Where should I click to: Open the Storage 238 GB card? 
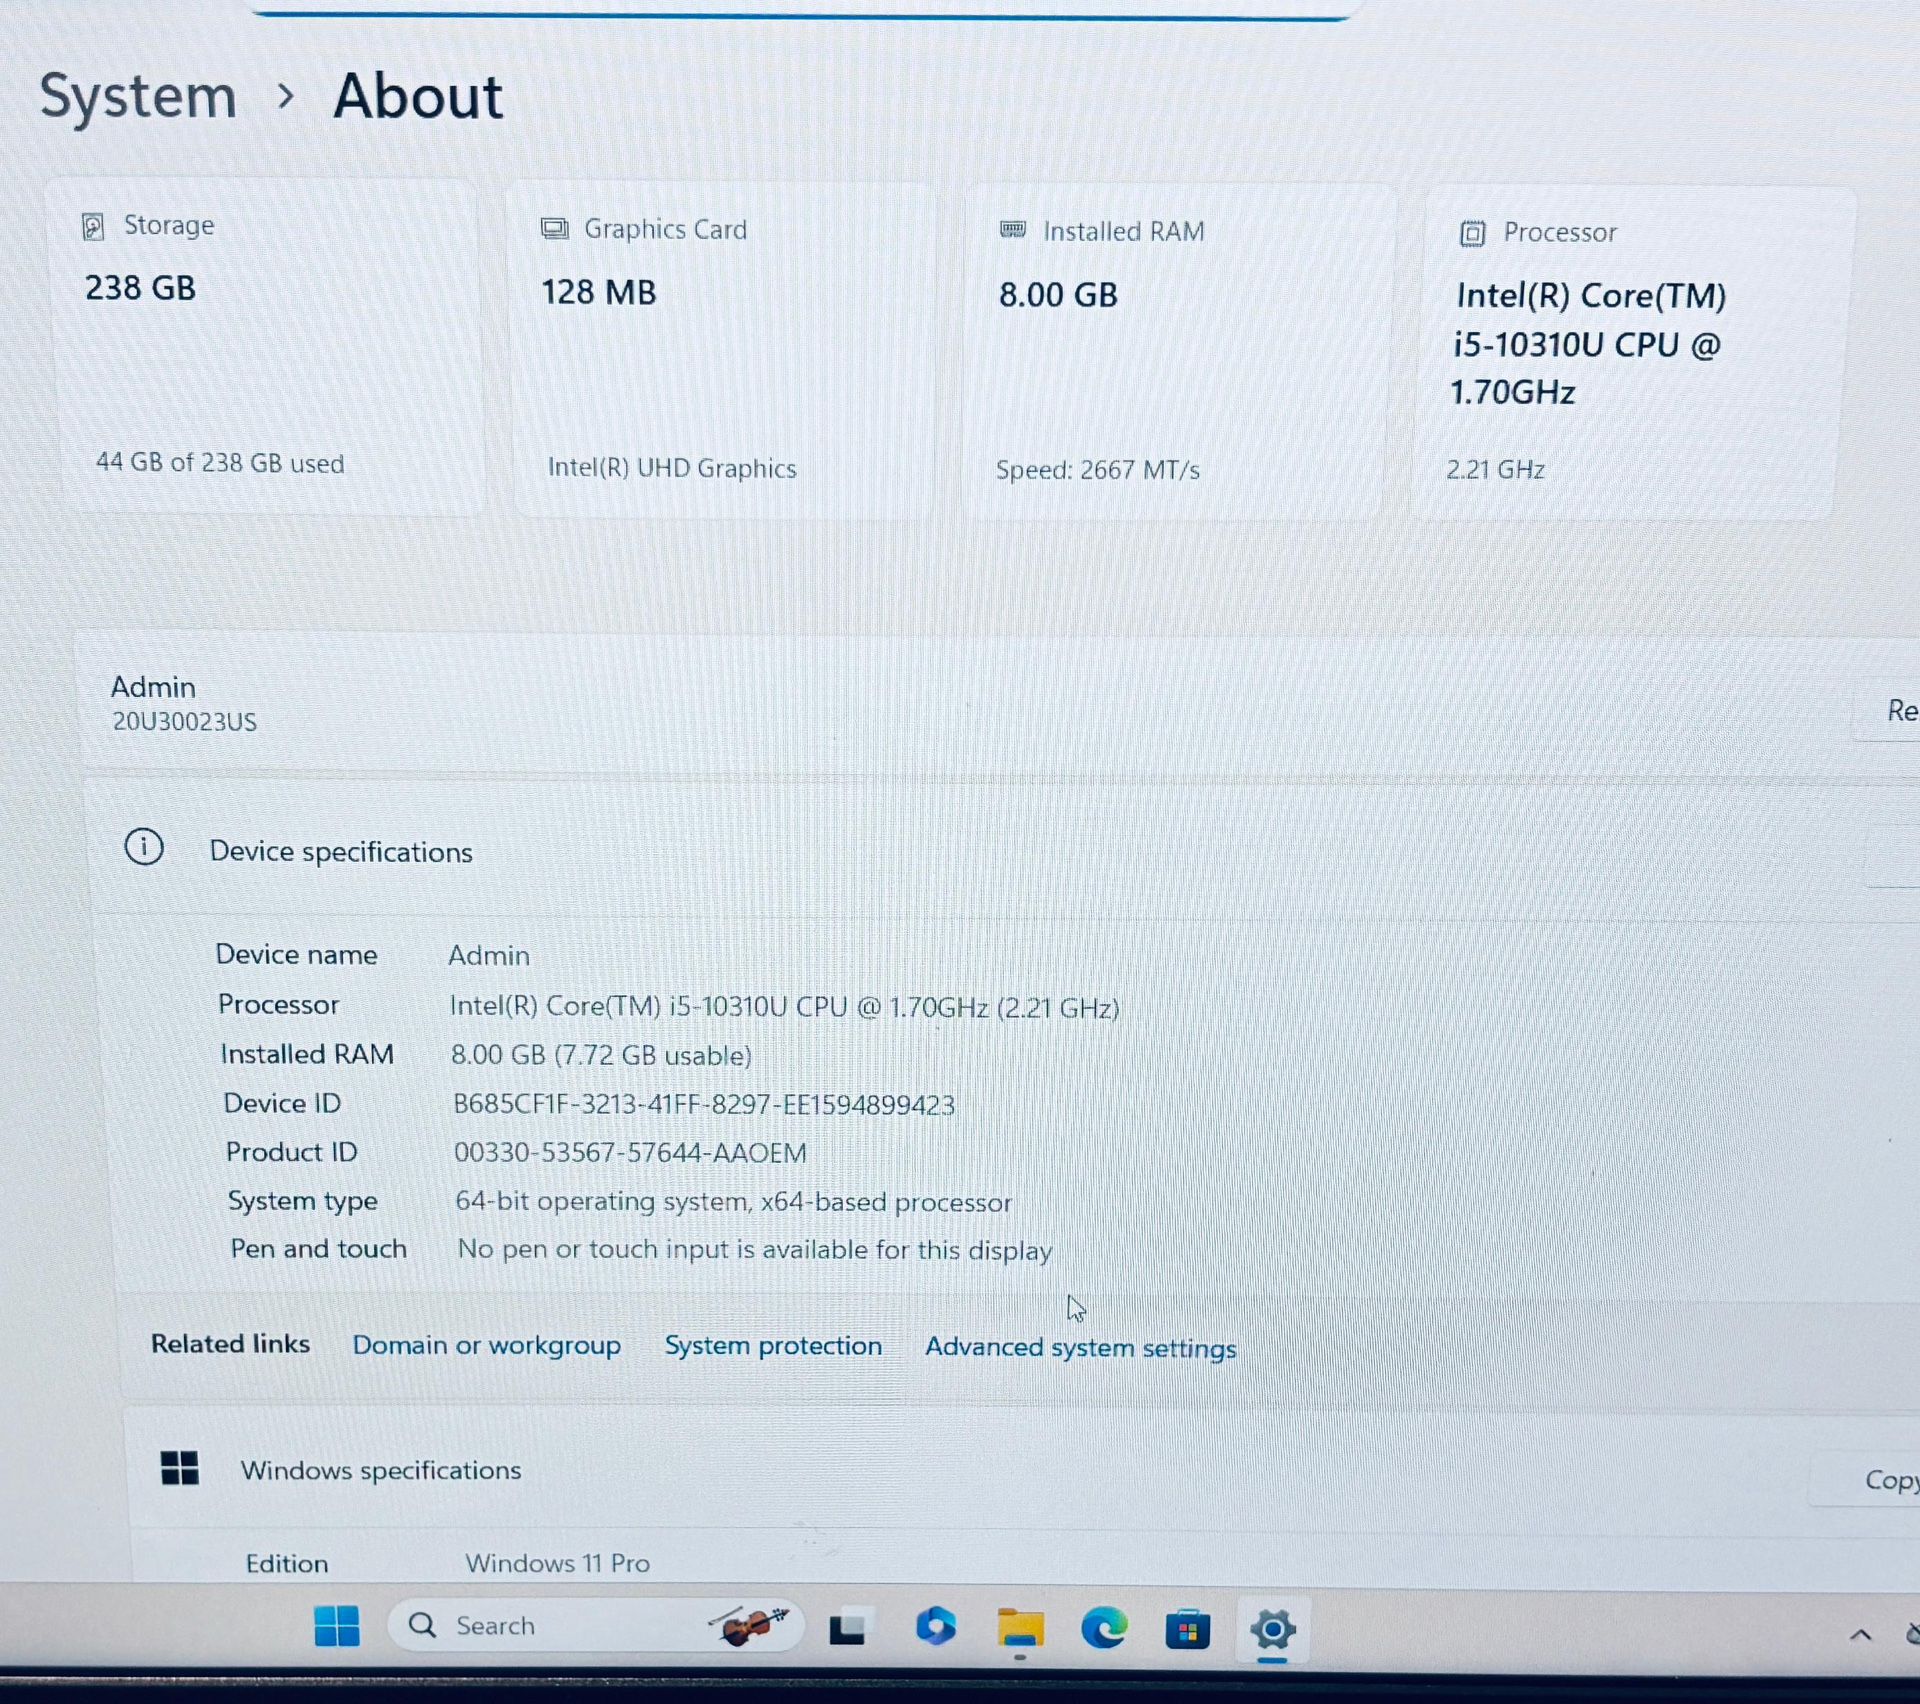click(268, 347)
